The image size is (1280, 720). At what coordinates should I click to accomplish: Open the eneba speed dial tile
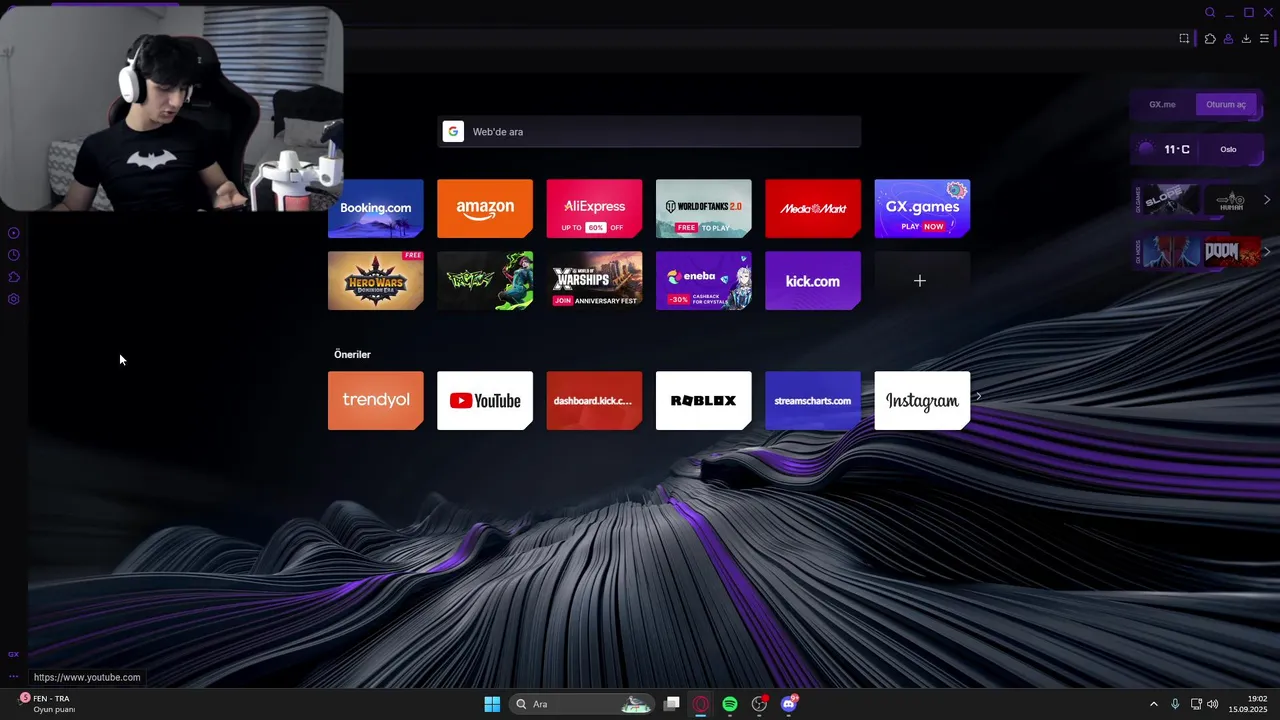click(x=704, y=280)
